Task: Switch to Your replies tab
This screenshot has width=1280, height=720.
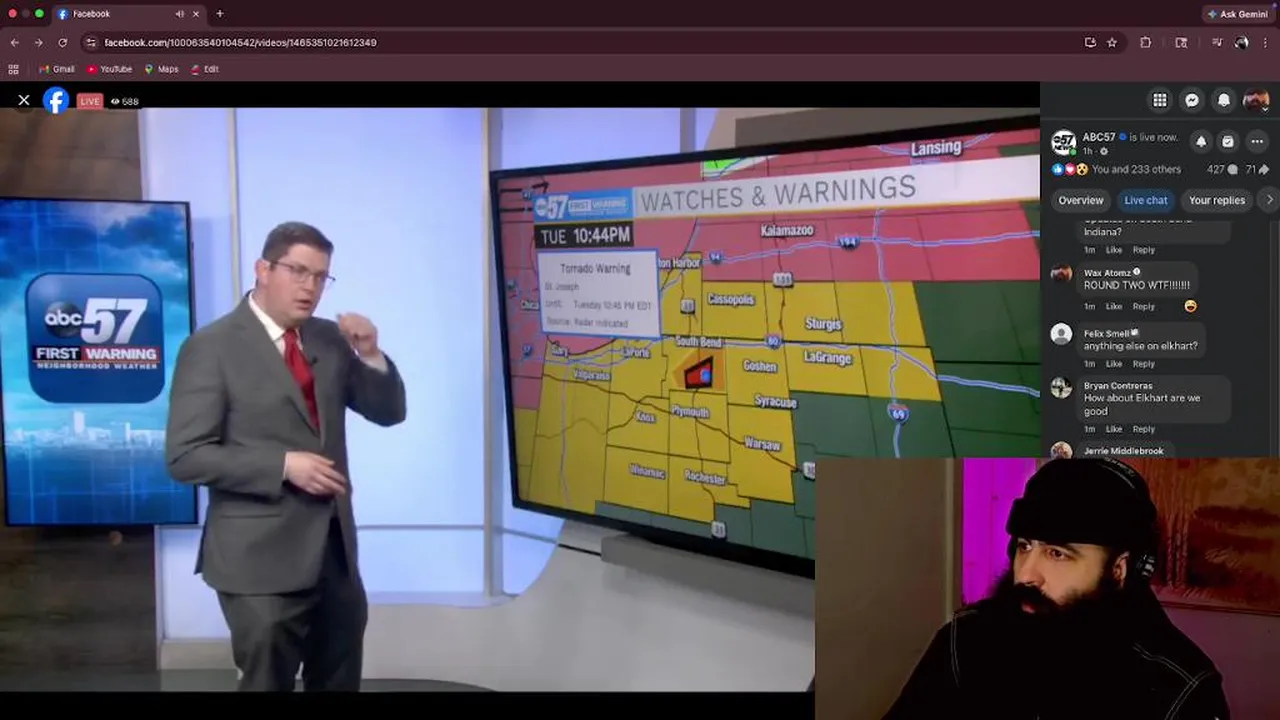Action: coord(1217,200)
